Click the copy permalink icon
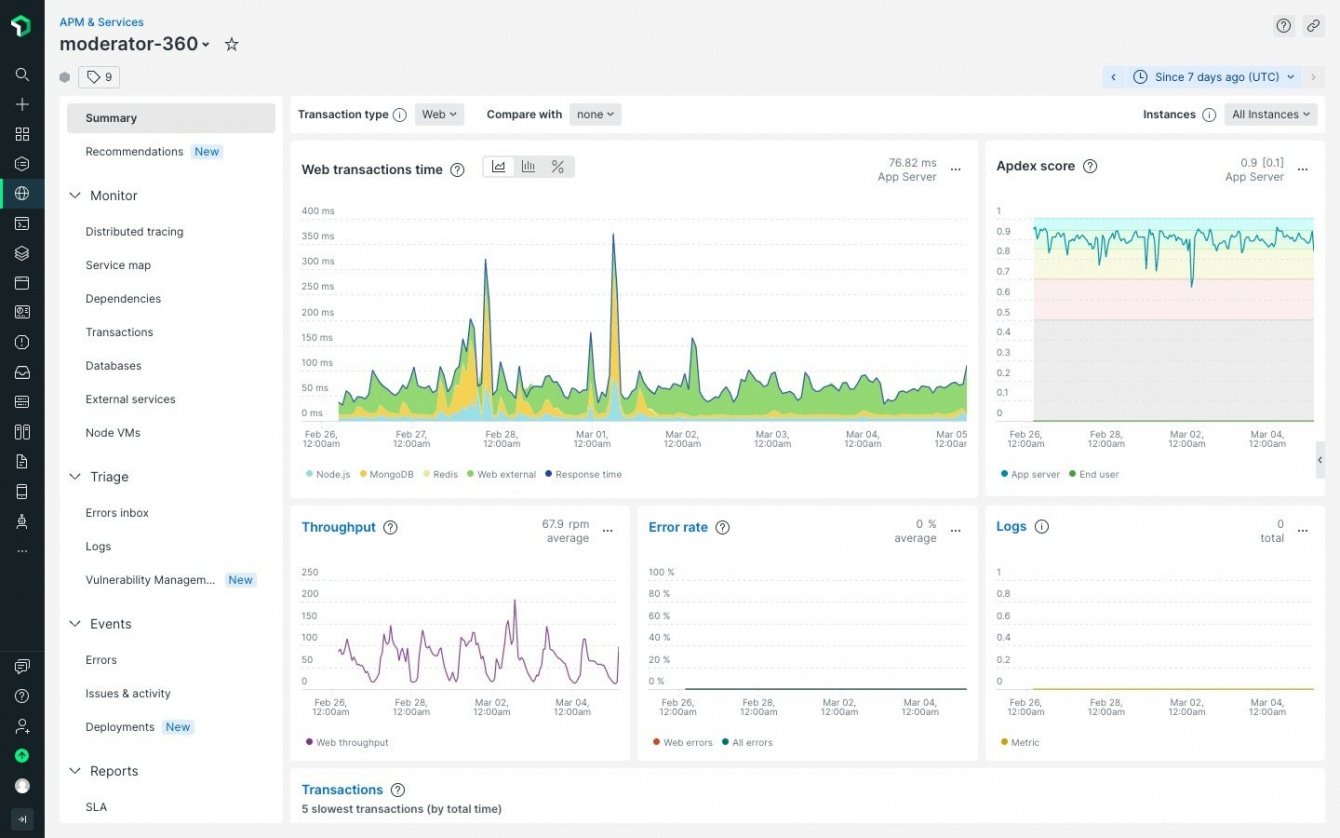Screen dimensions: 1340x838 (x=1313, y=26)
